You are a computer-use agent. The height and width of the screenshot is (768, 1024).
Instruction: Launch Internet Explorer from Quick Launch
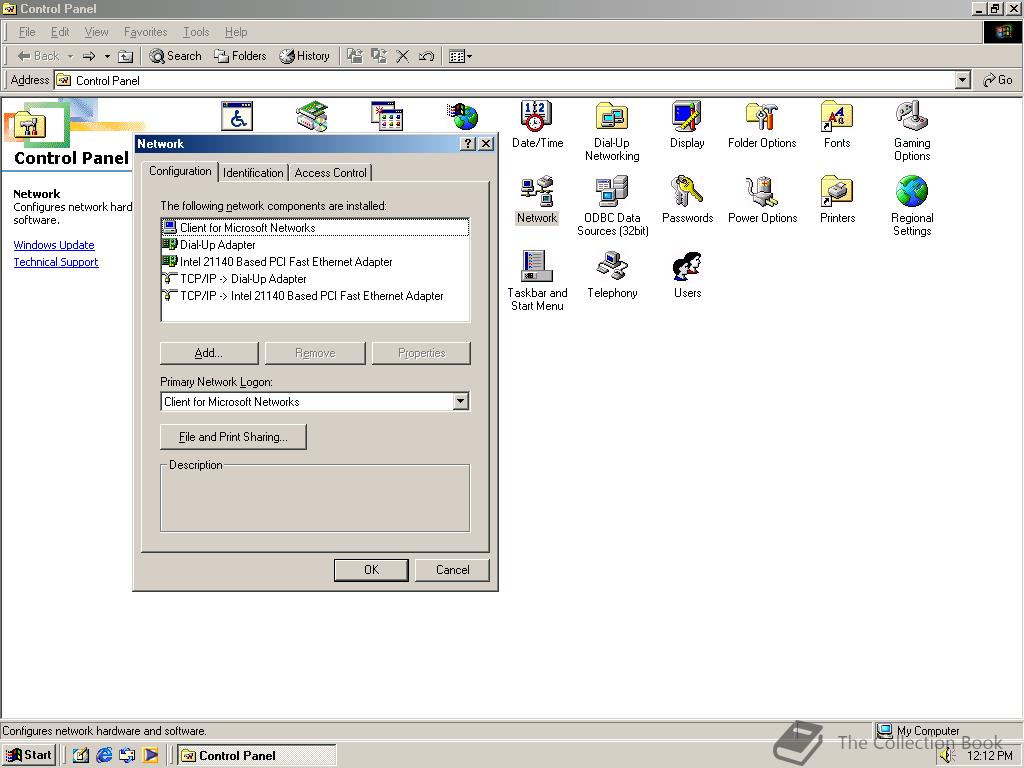(x=104, y=755)
